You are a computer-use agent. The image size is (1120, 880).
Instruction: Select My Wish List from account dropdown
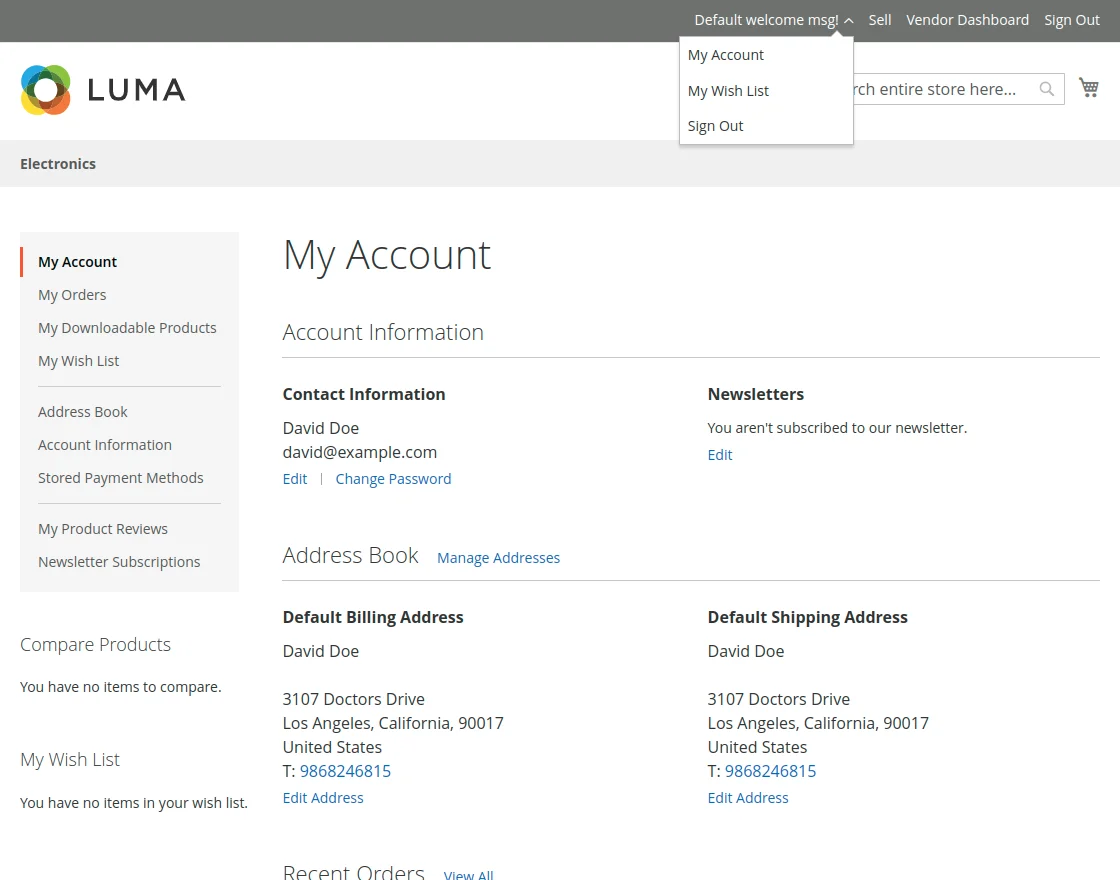(728, 90)
